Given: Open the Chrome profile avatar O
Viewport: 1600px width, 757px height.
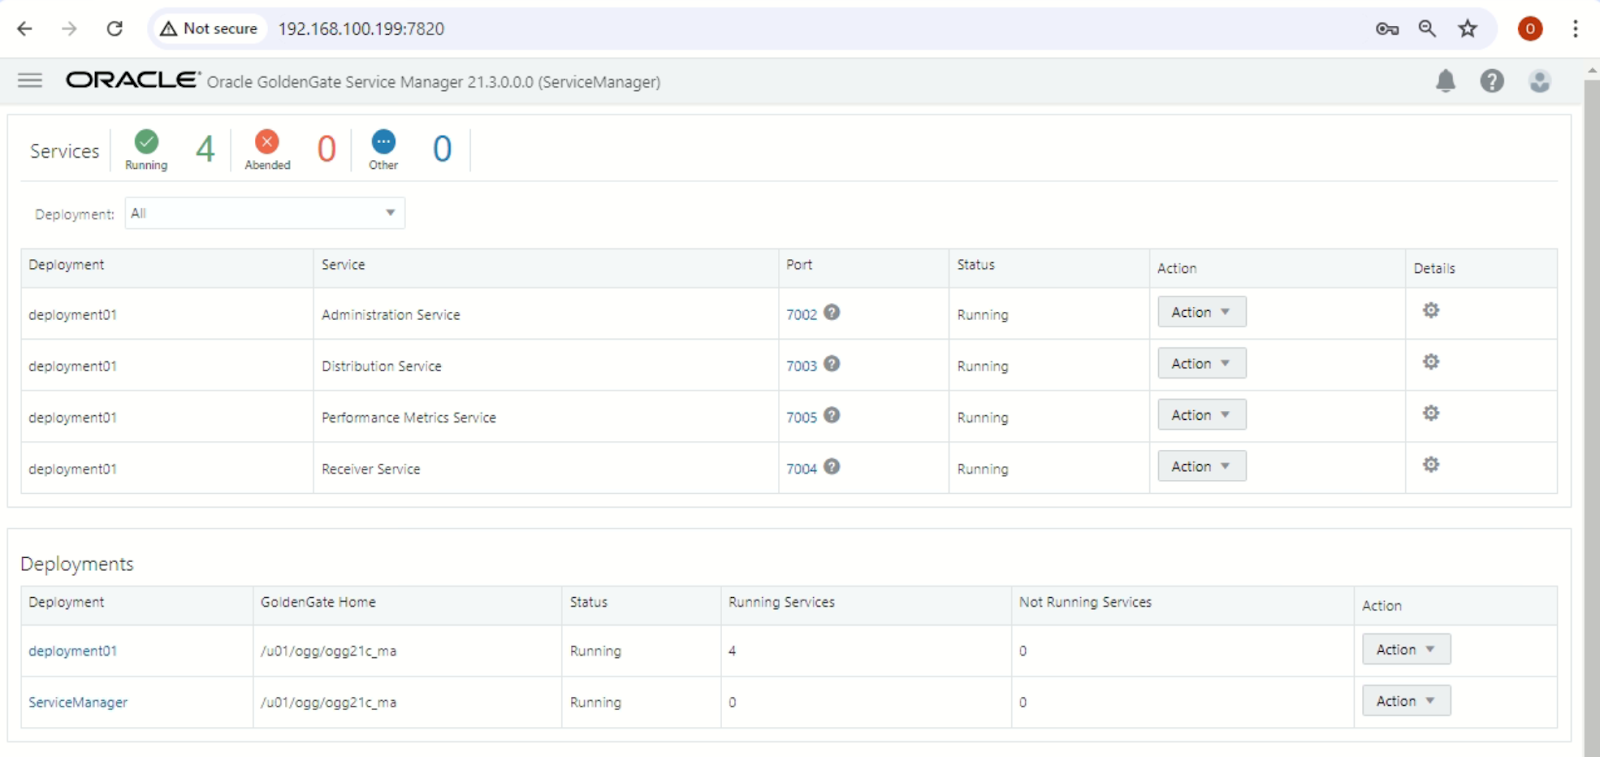Looking at the screenshot, I should click(x=1530, y=29).
